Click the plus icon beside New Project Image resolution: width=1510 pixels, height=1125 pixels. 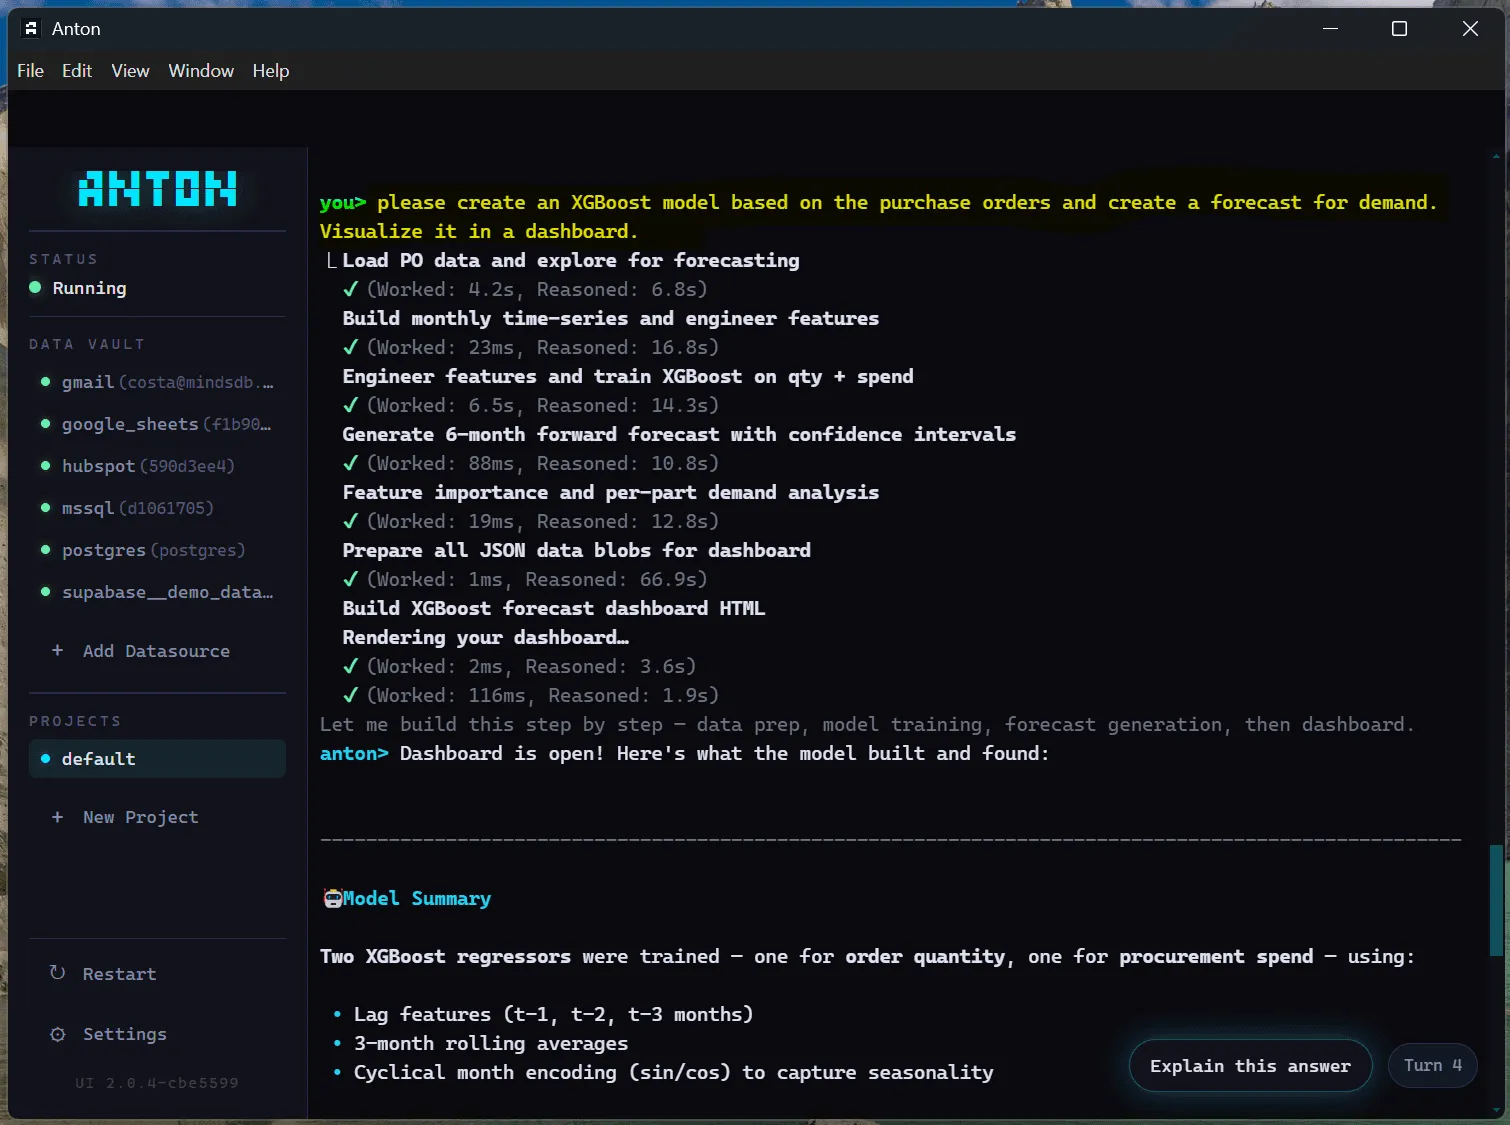coord(57,817)
